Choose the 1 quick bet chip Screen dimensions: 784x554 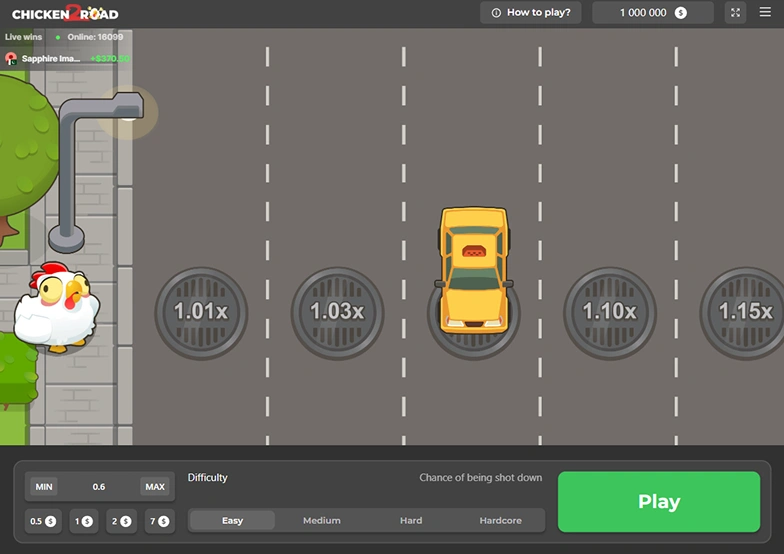[x=84, y=521]
